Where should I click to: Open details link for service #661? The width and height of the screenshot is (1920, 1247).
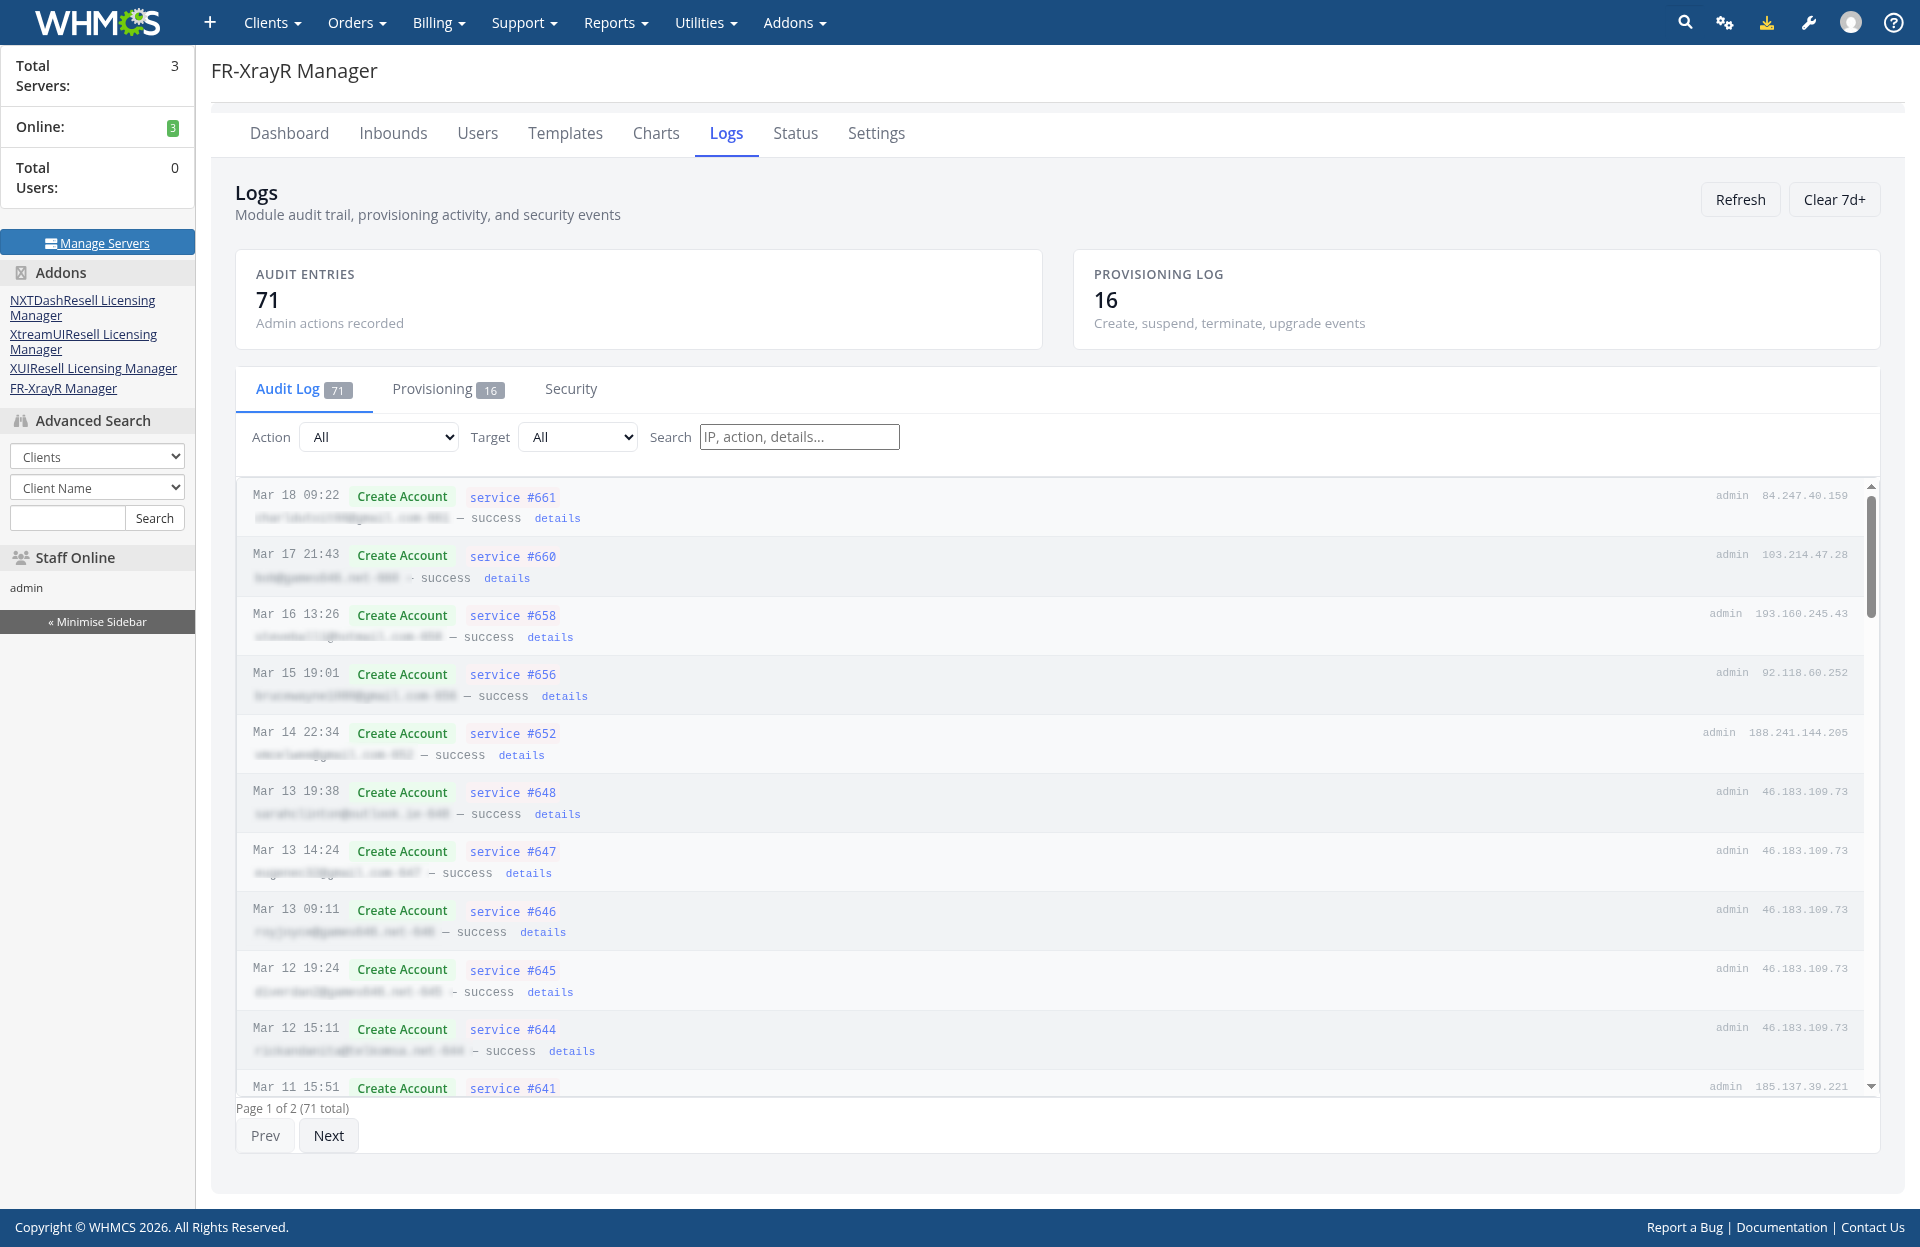(x=557, y=518)
